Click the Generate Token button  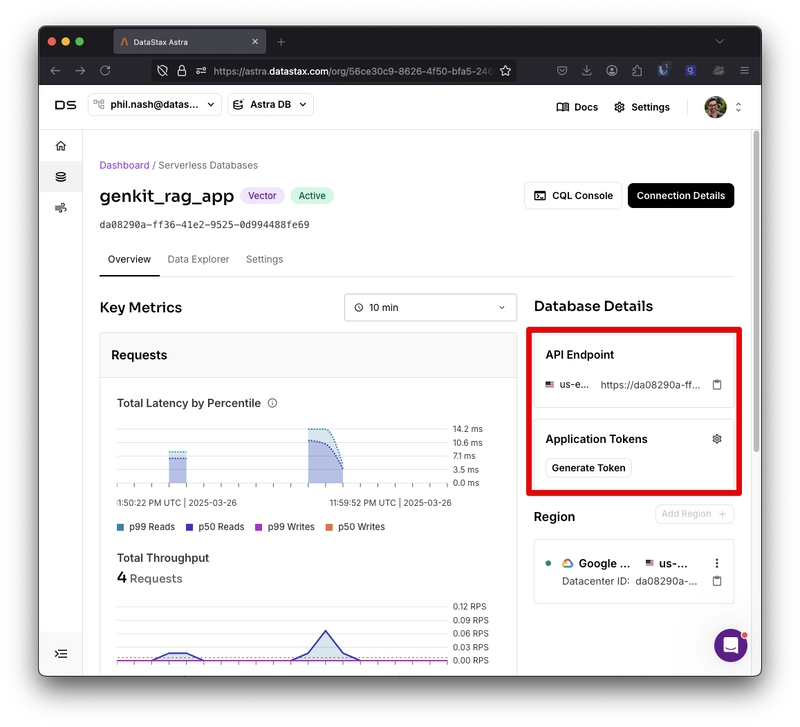588,468
